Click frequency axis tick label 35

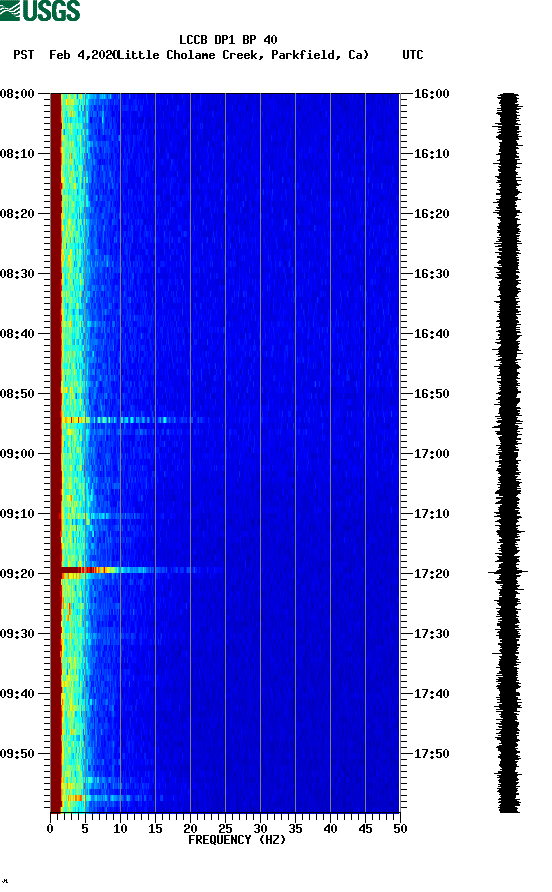295,829
